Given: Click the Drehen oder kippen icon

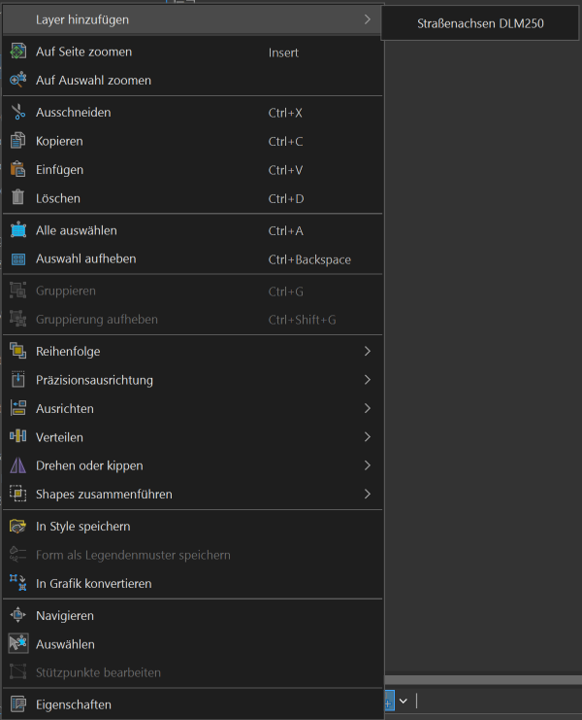Looking at the screenshot, I should pos(18,465).
